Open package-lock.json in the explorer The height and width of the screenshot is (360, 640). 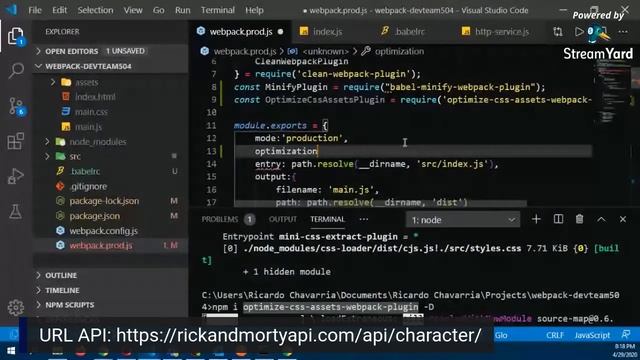click(104, 201)
